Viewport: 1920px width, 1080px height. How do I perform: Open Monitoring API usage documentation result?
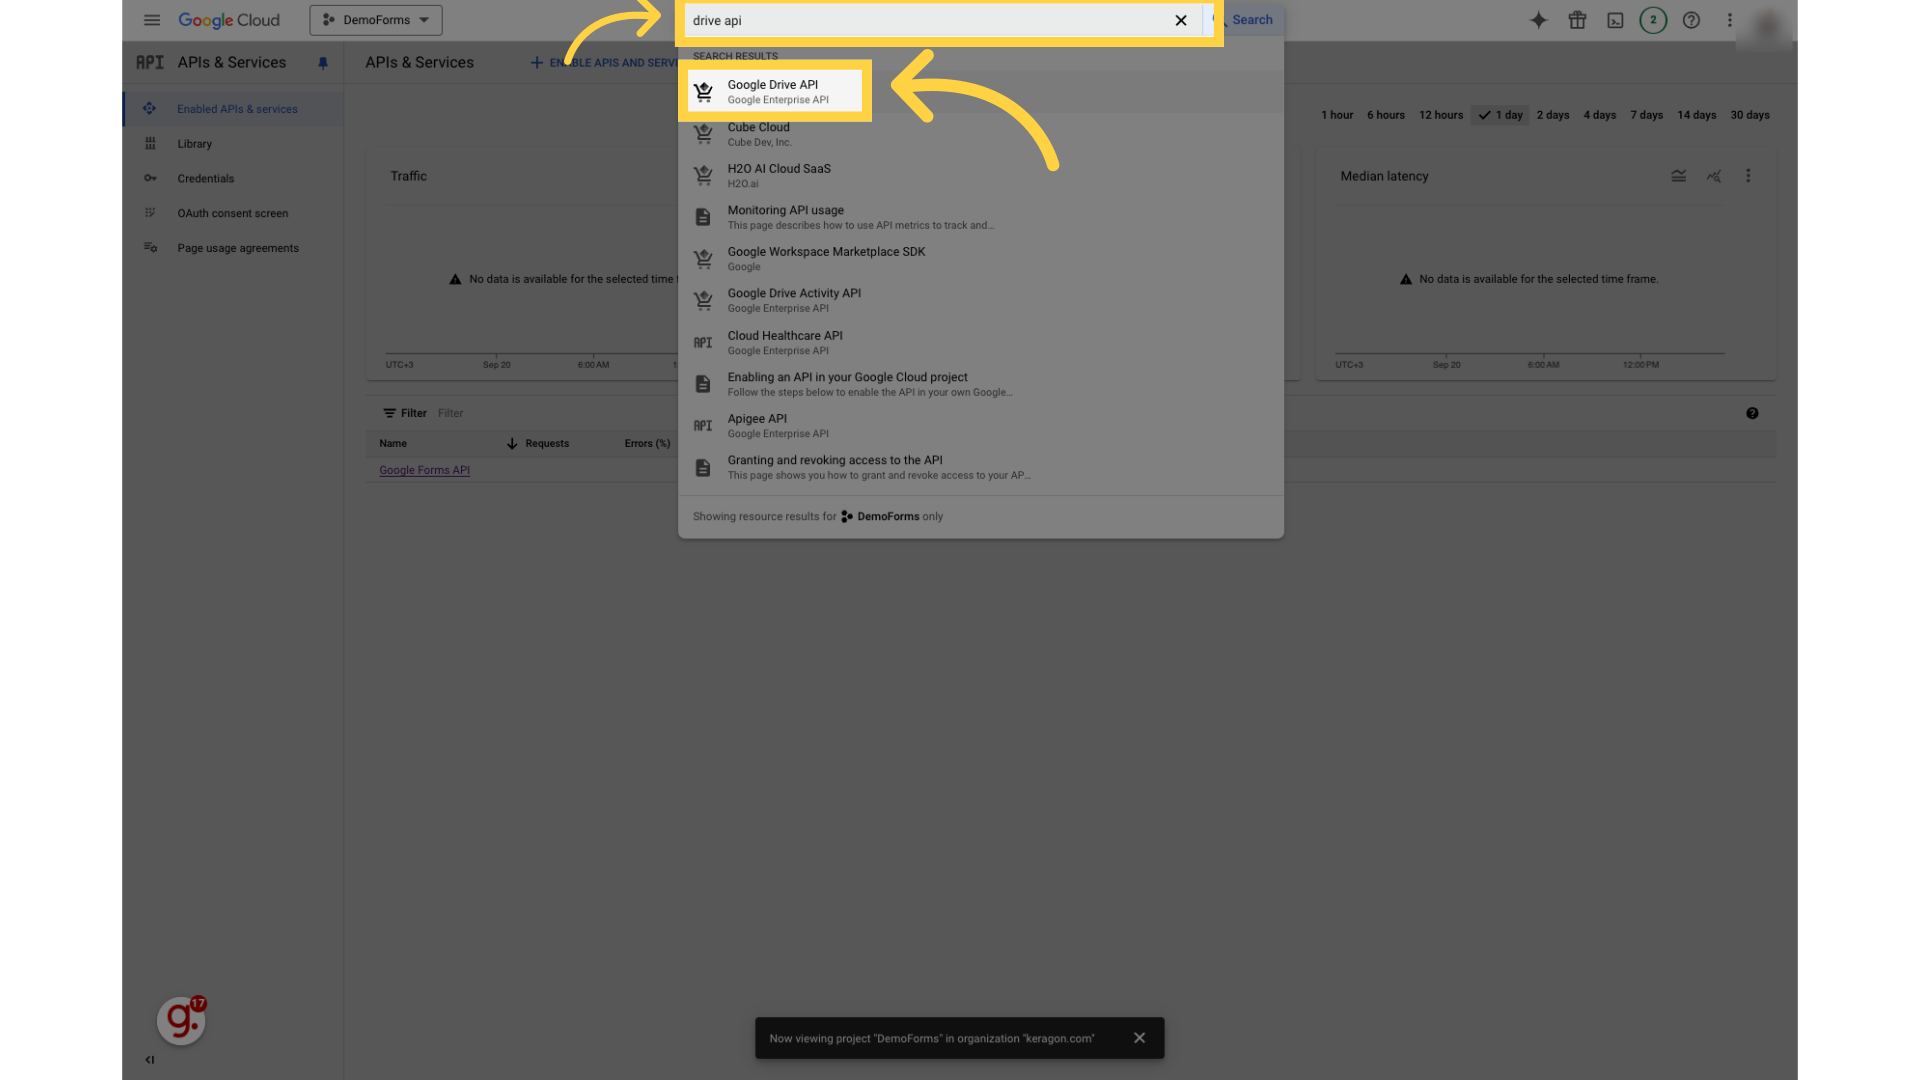point(980,217)
